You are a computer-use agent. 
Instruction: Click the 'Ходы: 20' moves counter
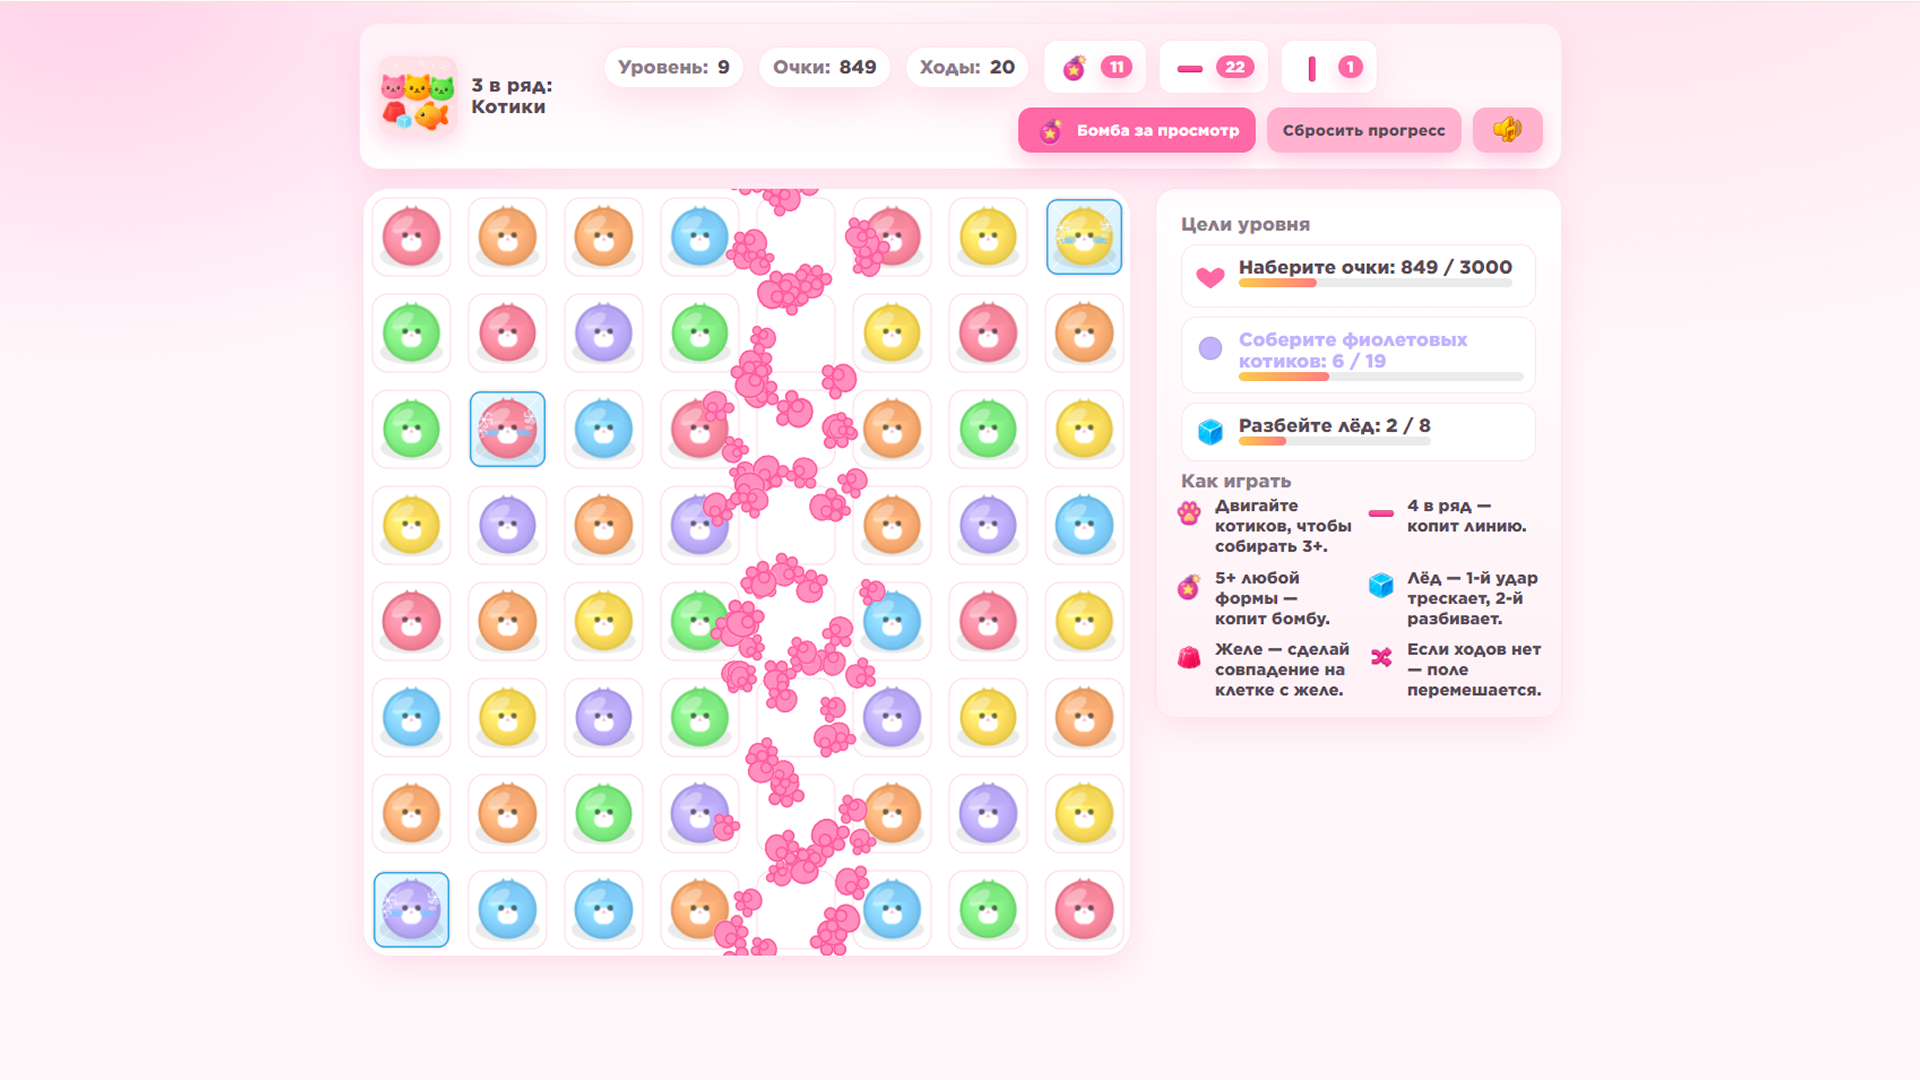click(x=966, y=67)
